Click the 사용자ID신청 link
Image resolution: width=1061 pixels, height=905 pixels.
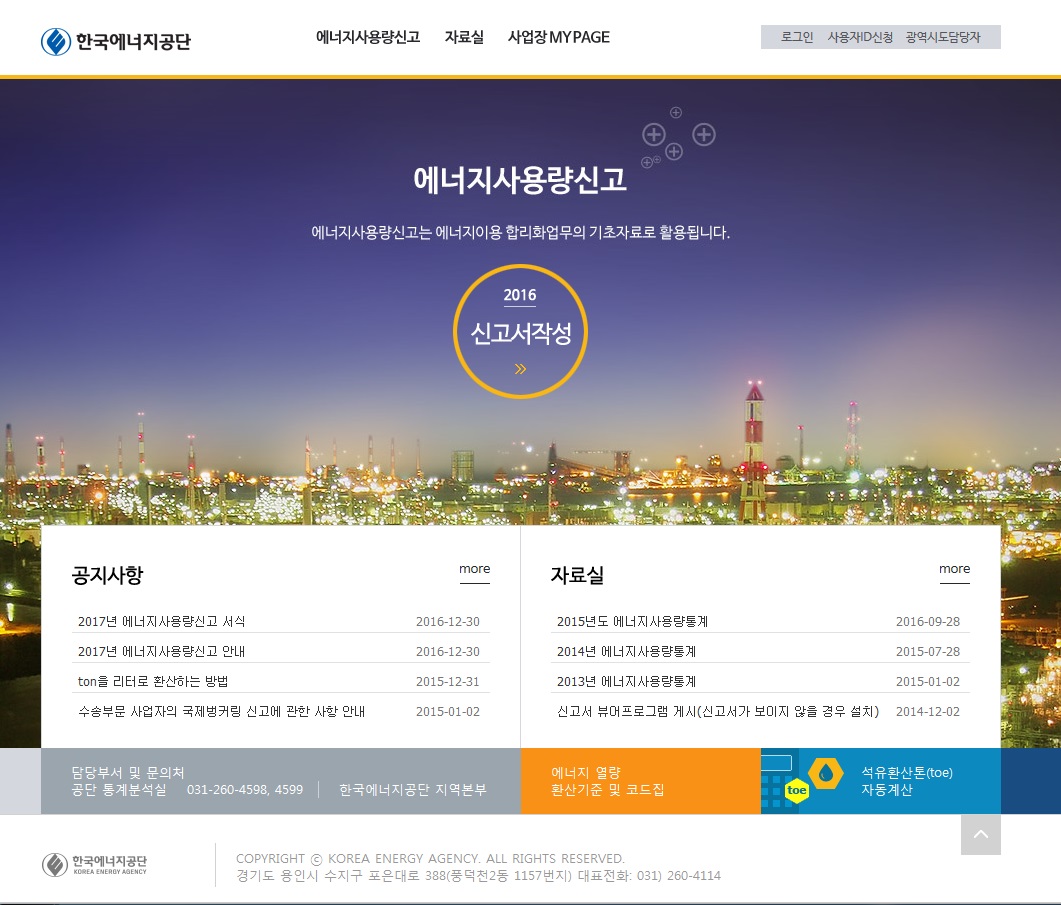pos(861,37)
